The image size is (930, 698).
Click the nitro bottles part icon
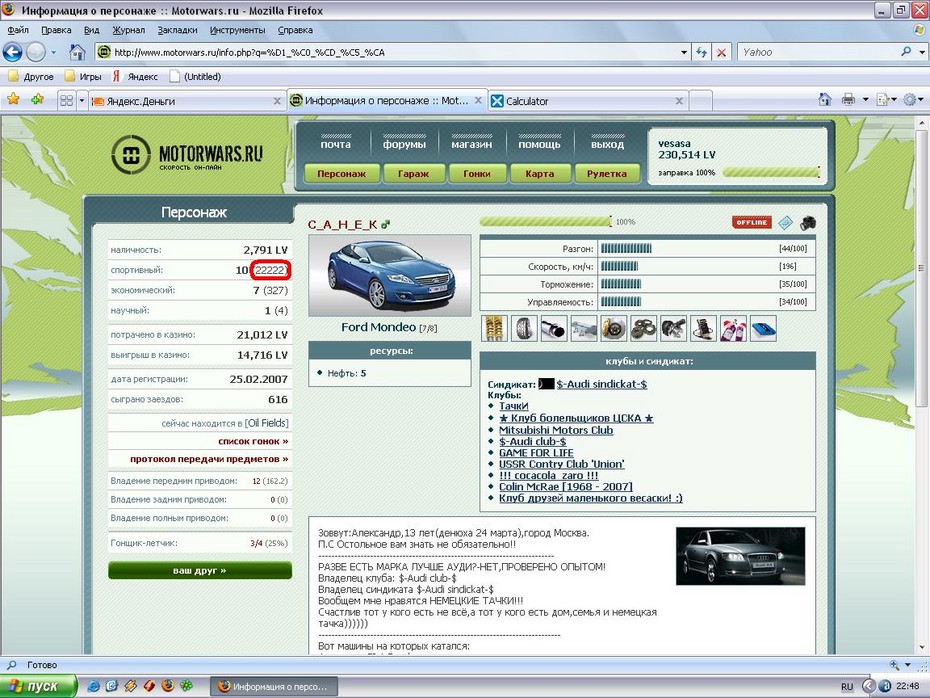pyautogui.click(x=733, y=328)
